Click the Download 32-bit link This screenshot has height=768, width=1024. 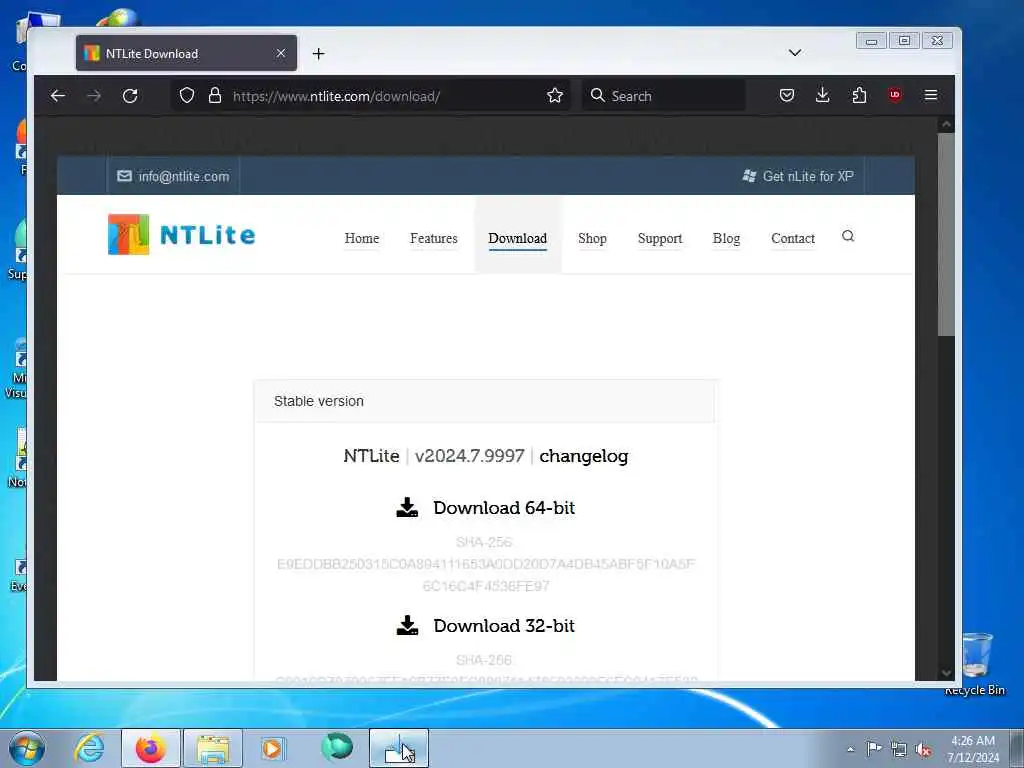coord(504,625)
